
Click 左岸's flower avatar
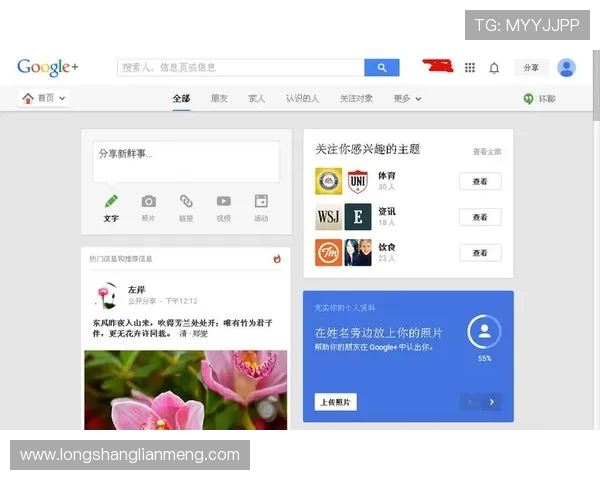(x=106, y=296)
